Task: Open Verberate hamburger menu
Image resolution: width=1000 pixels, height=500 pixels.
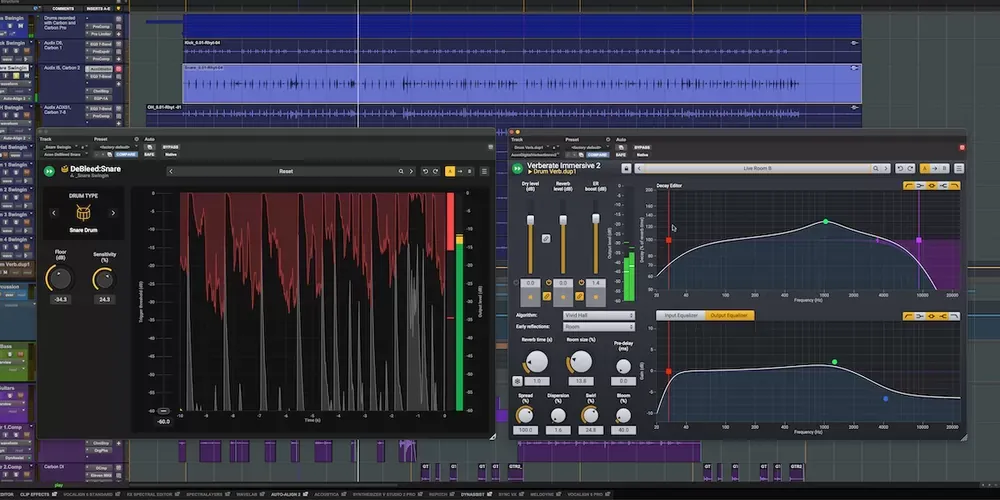Action: pyautogui.click(x=959, y=168)
